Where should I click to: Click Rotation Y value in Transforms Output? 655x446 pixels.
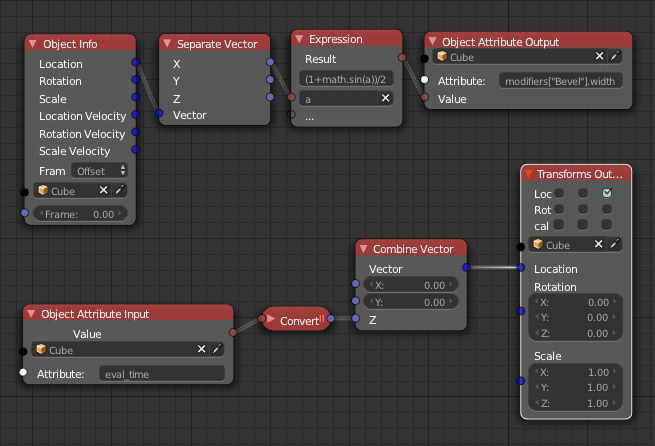click(576, 317)
